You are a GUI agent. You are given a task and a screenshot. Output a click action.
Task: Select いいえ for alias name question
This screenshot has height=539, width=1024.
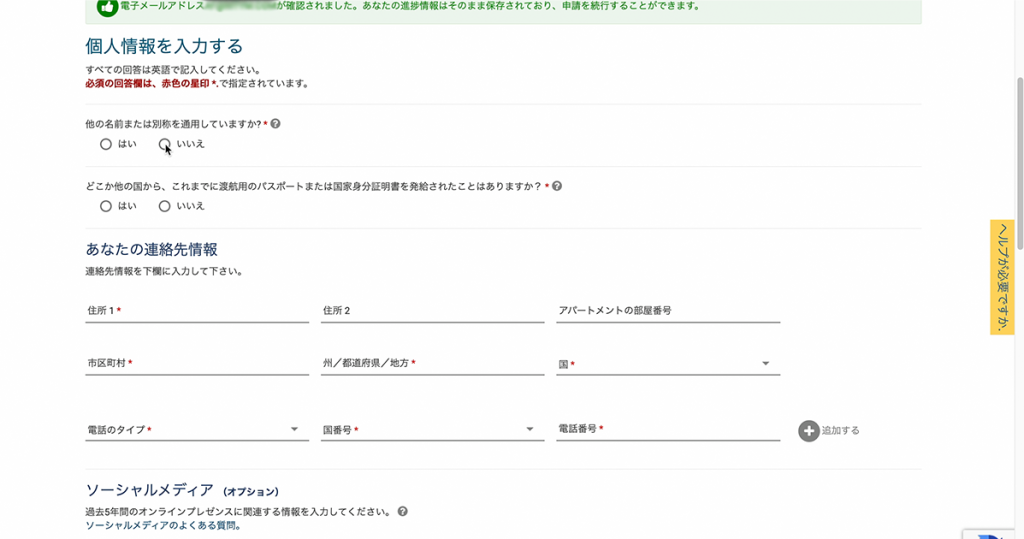coord(165,144)
